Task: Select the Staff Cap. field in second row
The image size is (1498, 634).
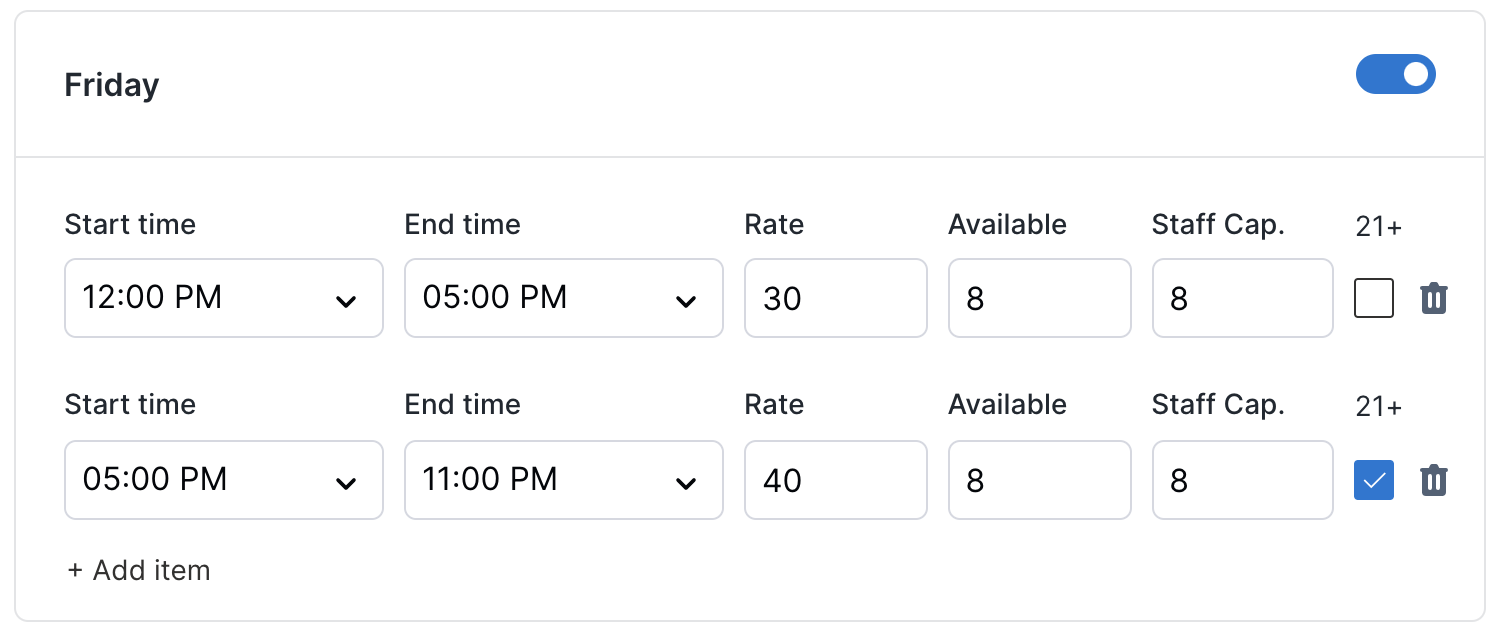Action: click(1242, 480)
